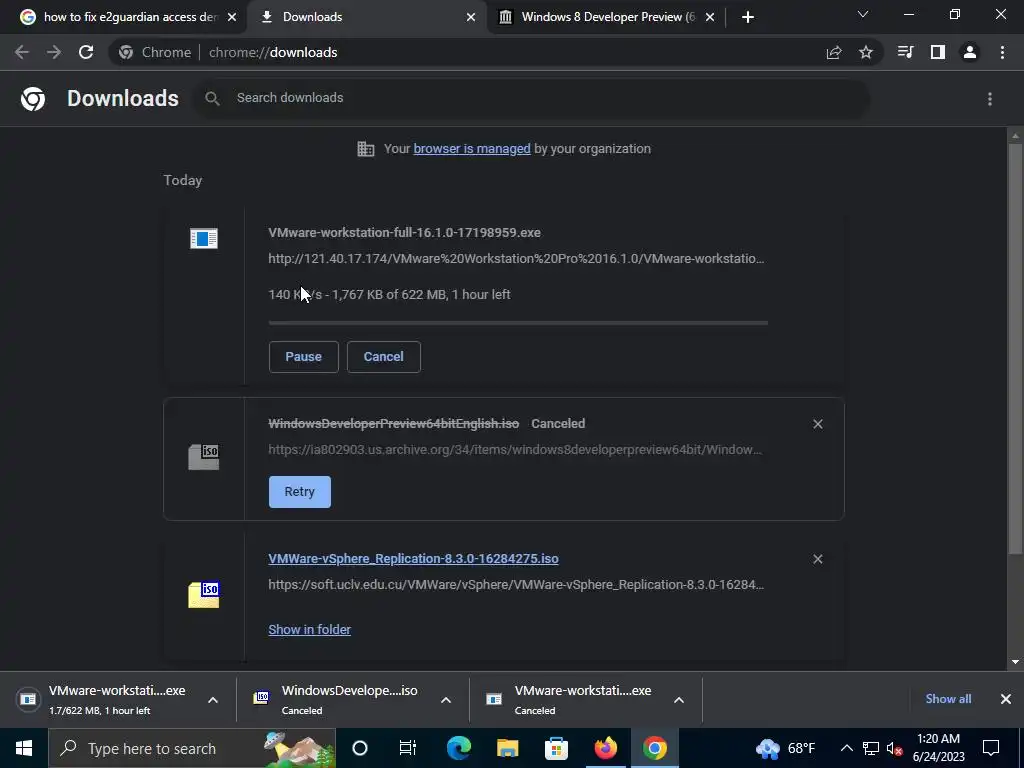Open the new tab plus button
Screen dimensions: 1024x768
click(748, 17)
